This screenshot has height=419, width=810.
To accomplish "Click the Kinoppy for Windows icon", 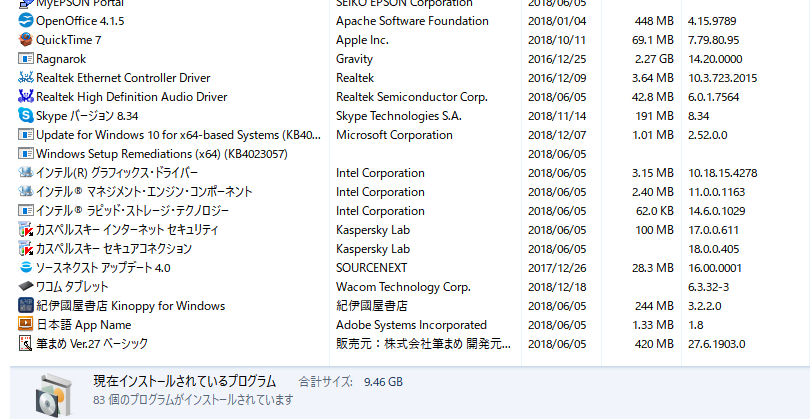I will click(x=26, y=306).
